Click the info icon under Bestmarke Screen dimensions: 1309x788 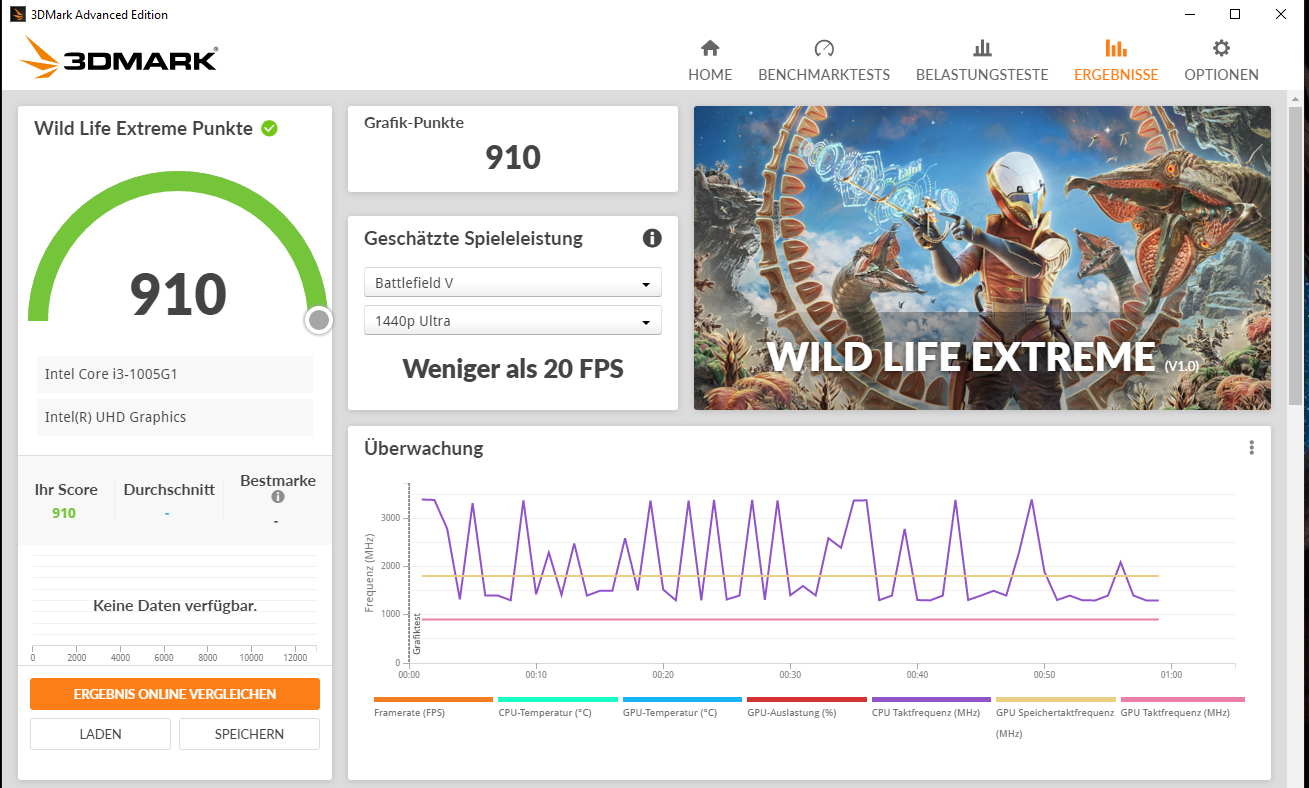pos(278,497)
